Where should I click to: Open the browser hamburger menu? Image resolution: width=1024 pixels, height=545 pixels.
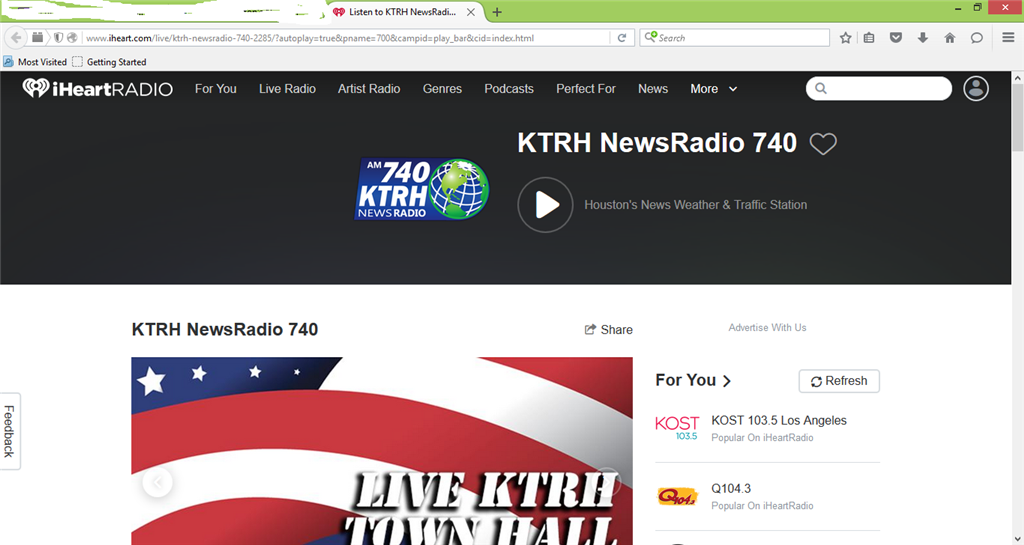pos(1008,38)
